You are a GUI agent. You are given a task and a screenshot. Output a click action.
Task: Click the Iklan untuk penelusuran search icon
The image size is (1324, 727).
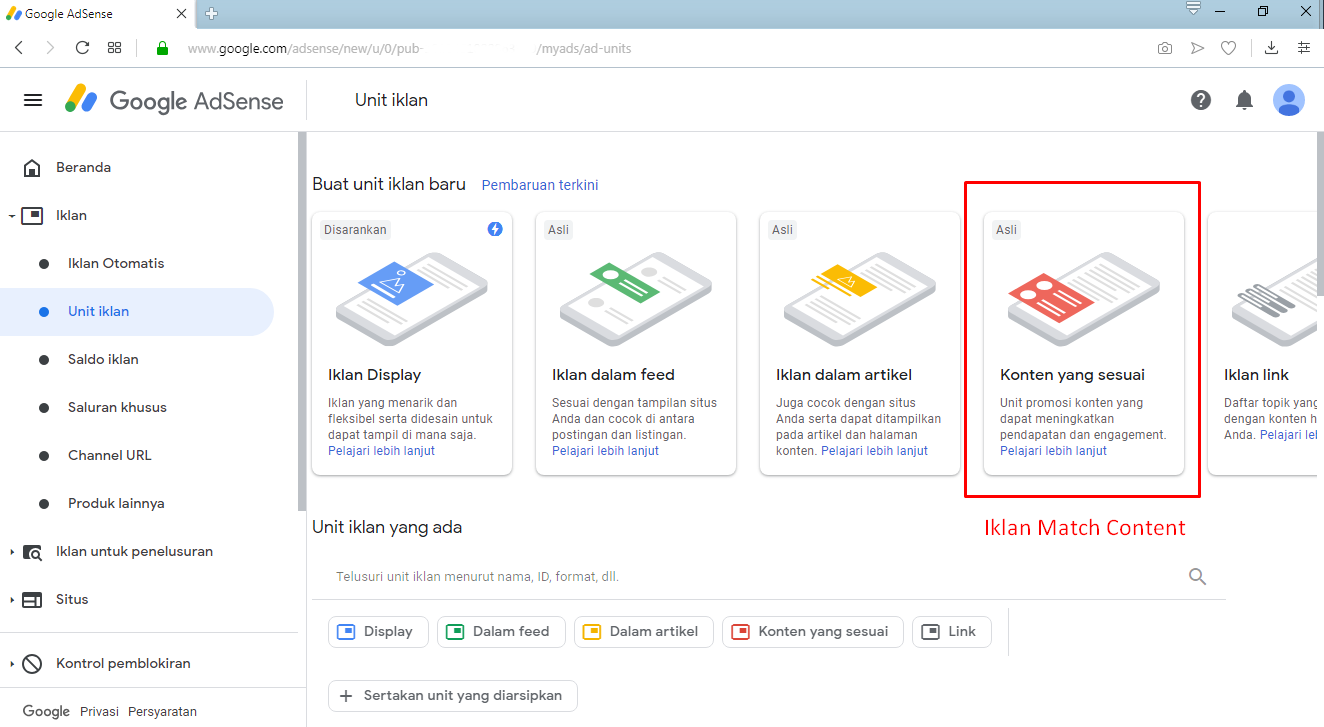pos(32,551)
